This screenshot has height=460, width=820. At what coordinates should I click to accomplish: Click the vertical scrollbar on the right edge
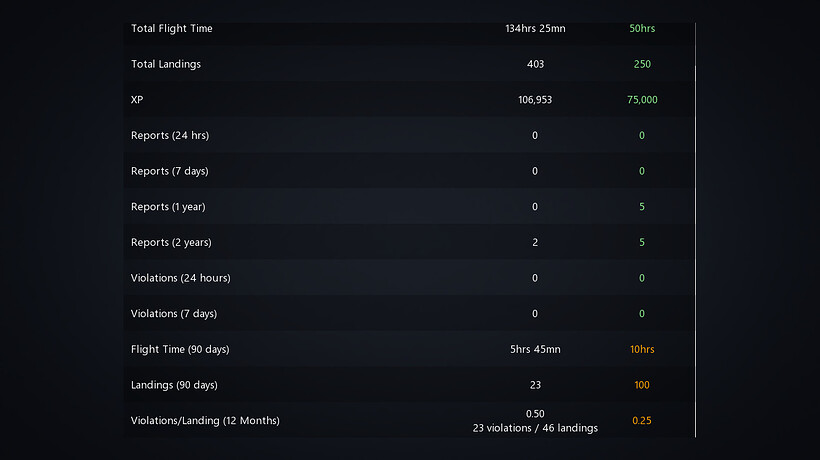coord(695,230)
